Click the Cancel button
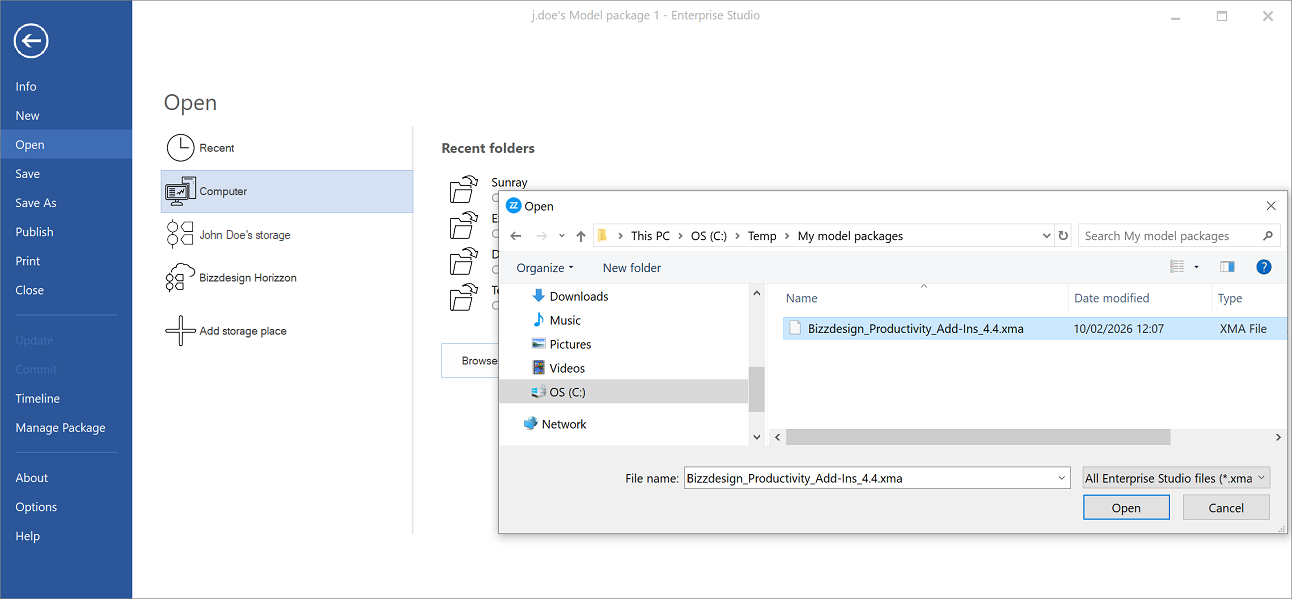Viewport: 1292px width, 599px height. coord(1226,508)
